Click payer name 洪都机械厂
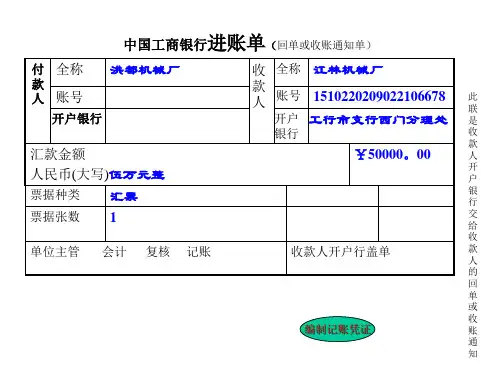Viewport: 500px width, 375px height. pyautogui.click(x=145, y=70)
